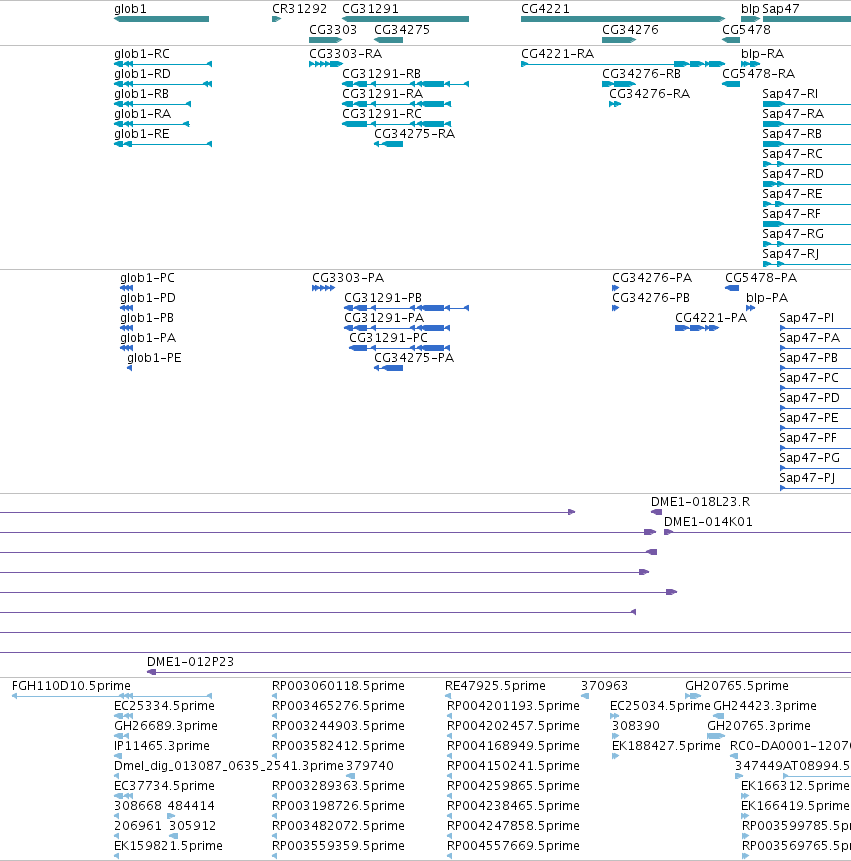Select the blp gene label
This screenshot has height=861, width=851.
click(750, 9)
